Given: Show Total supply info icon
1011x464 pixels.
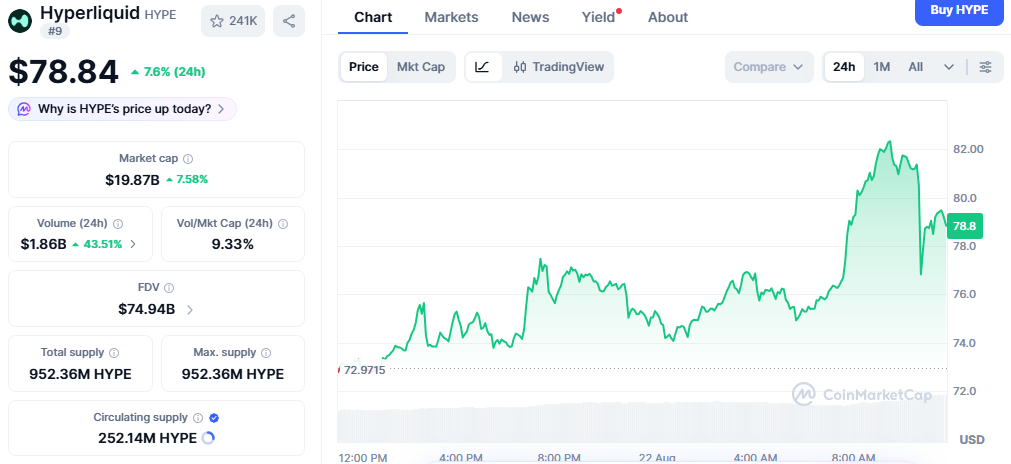Looking at the screenshot, I should coord(114,353).
